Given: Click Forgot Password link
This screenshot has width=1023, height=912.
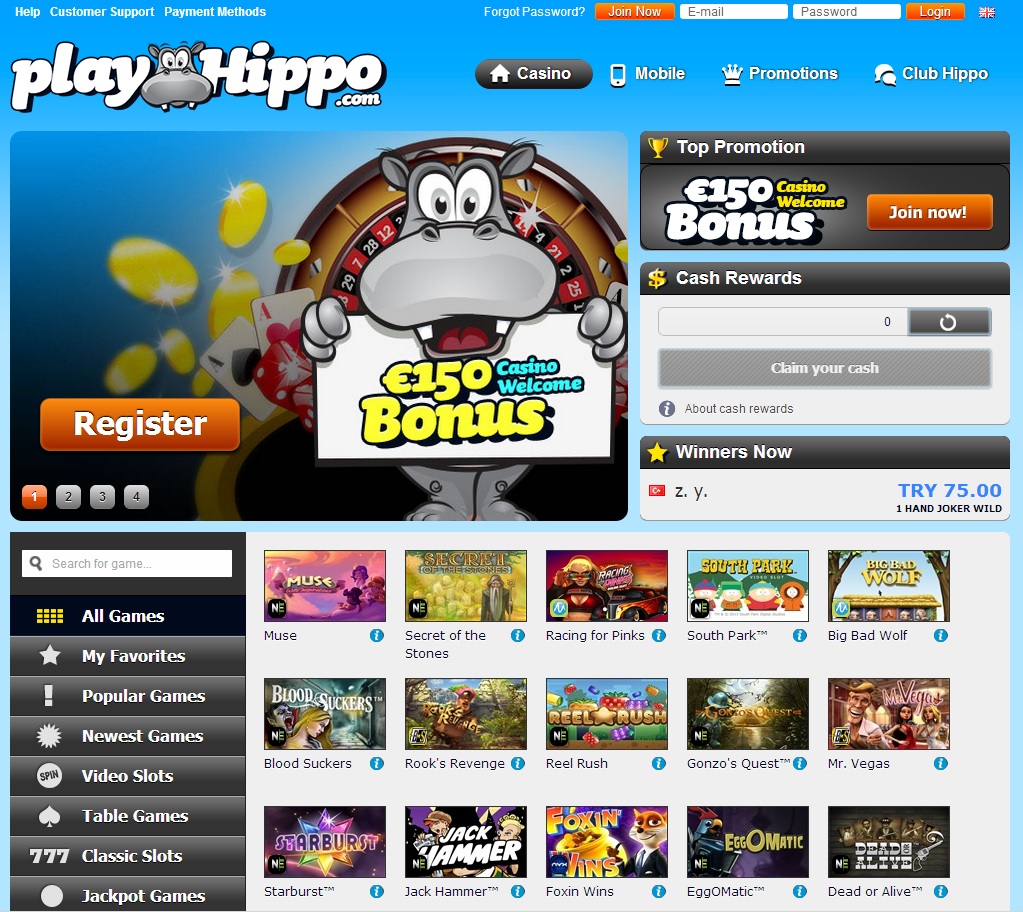Looking at the screenshot, I should 534,12.
